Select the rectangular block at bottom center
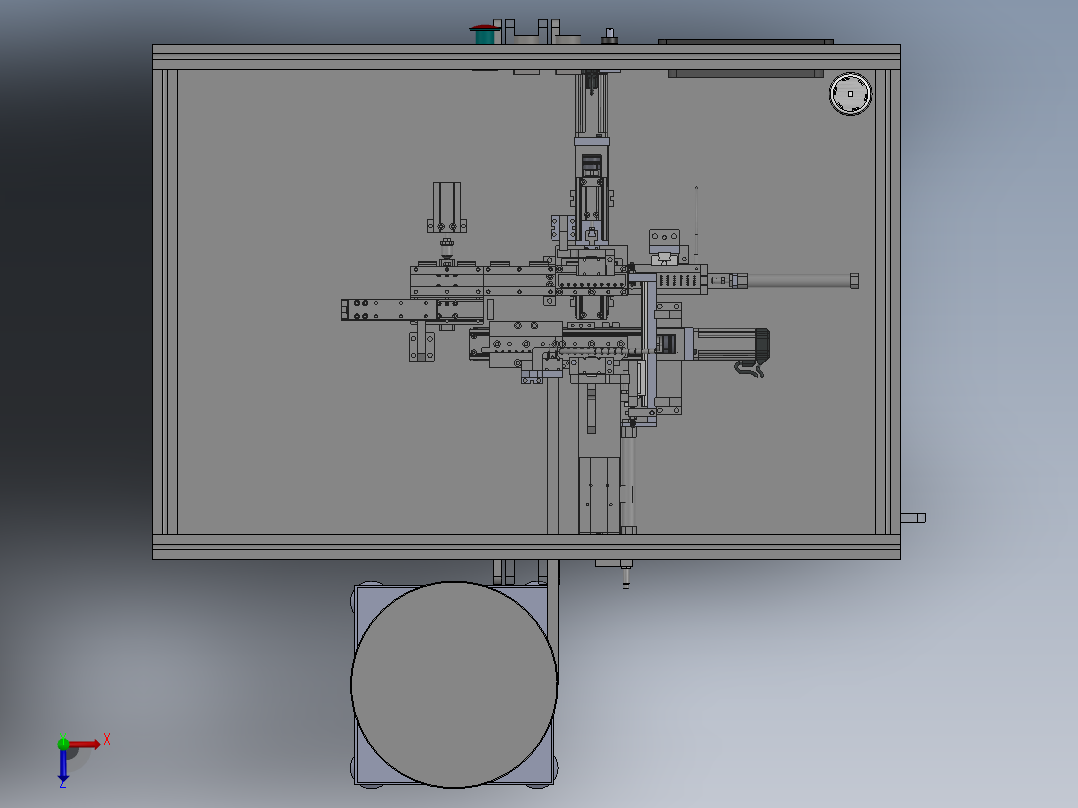 [599, 495]
